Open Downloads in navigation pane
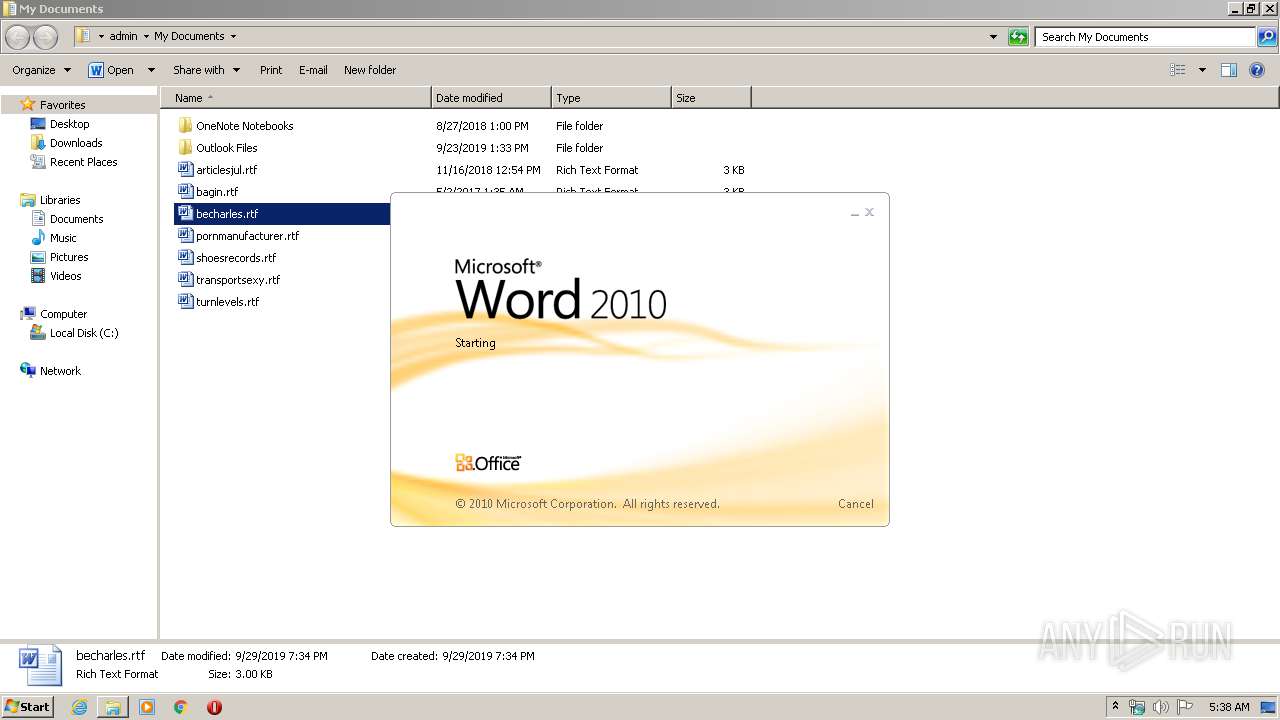 [x=76, y=143]
